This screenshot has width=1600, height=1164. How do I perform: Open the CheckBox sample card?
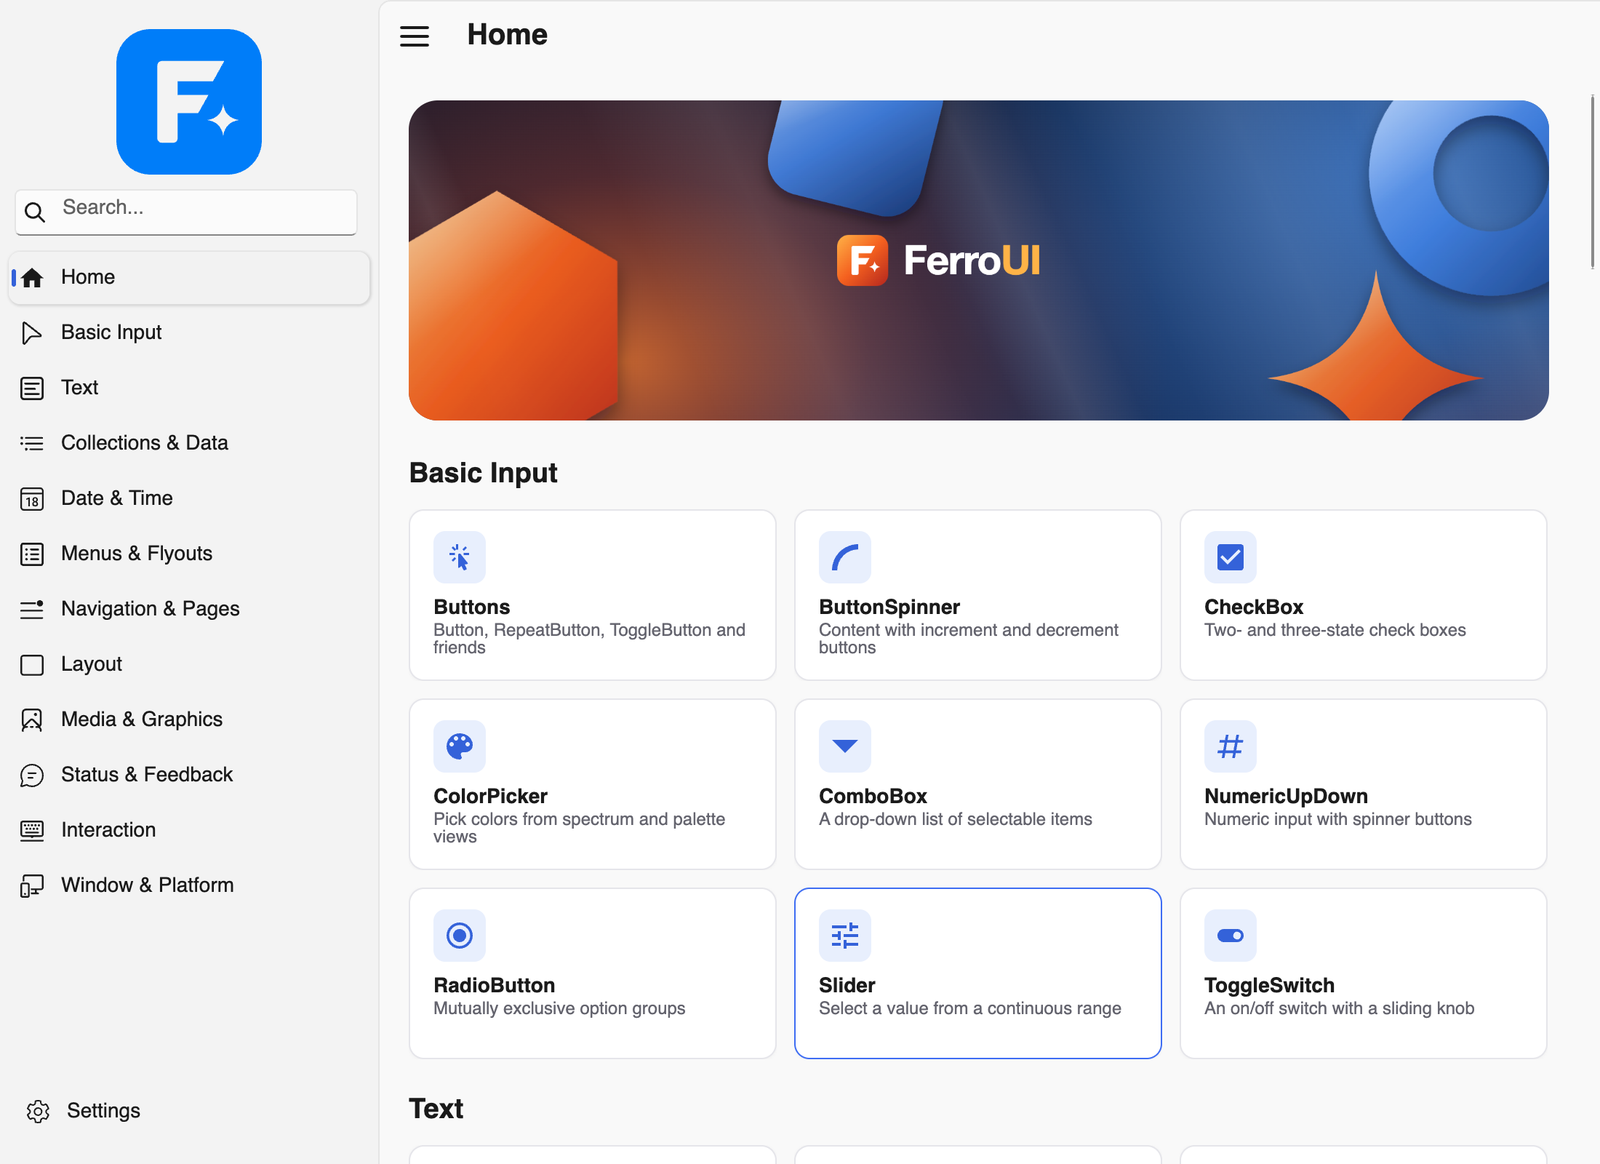pyautogui.click(x=1363, y=595)
